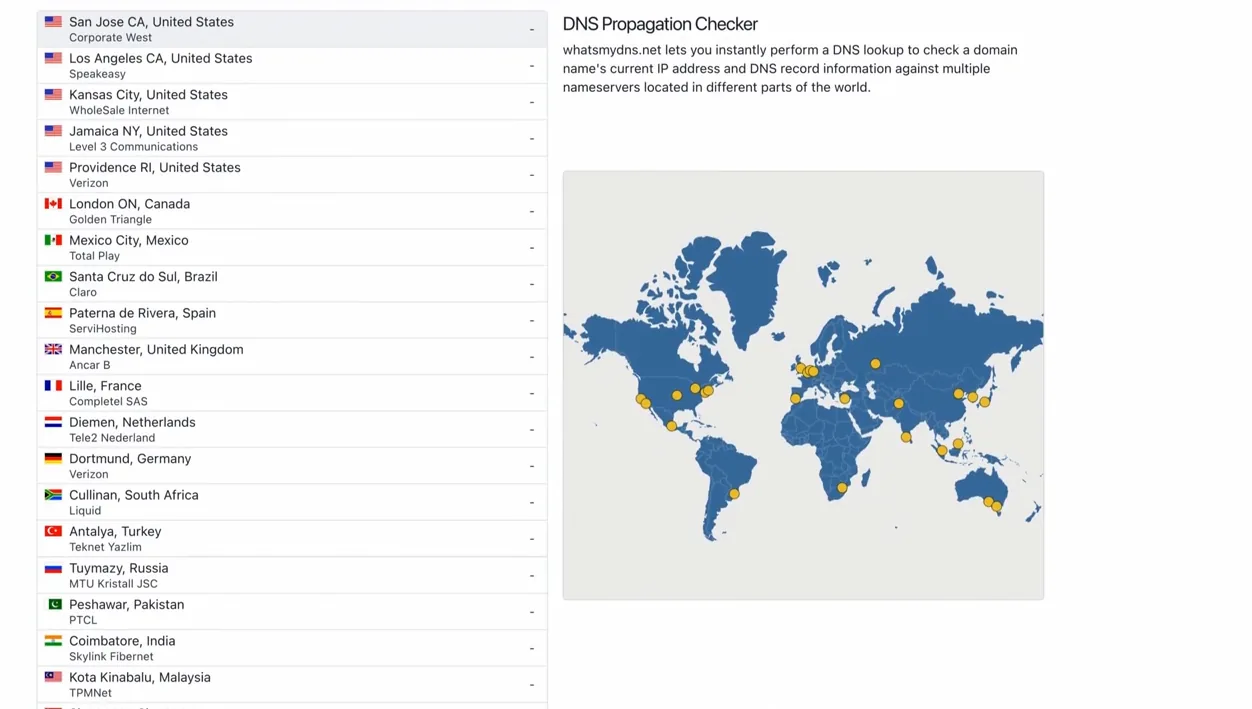
Task: Click the result dash for Dortmund, Germany
Action: click(532, 466)
